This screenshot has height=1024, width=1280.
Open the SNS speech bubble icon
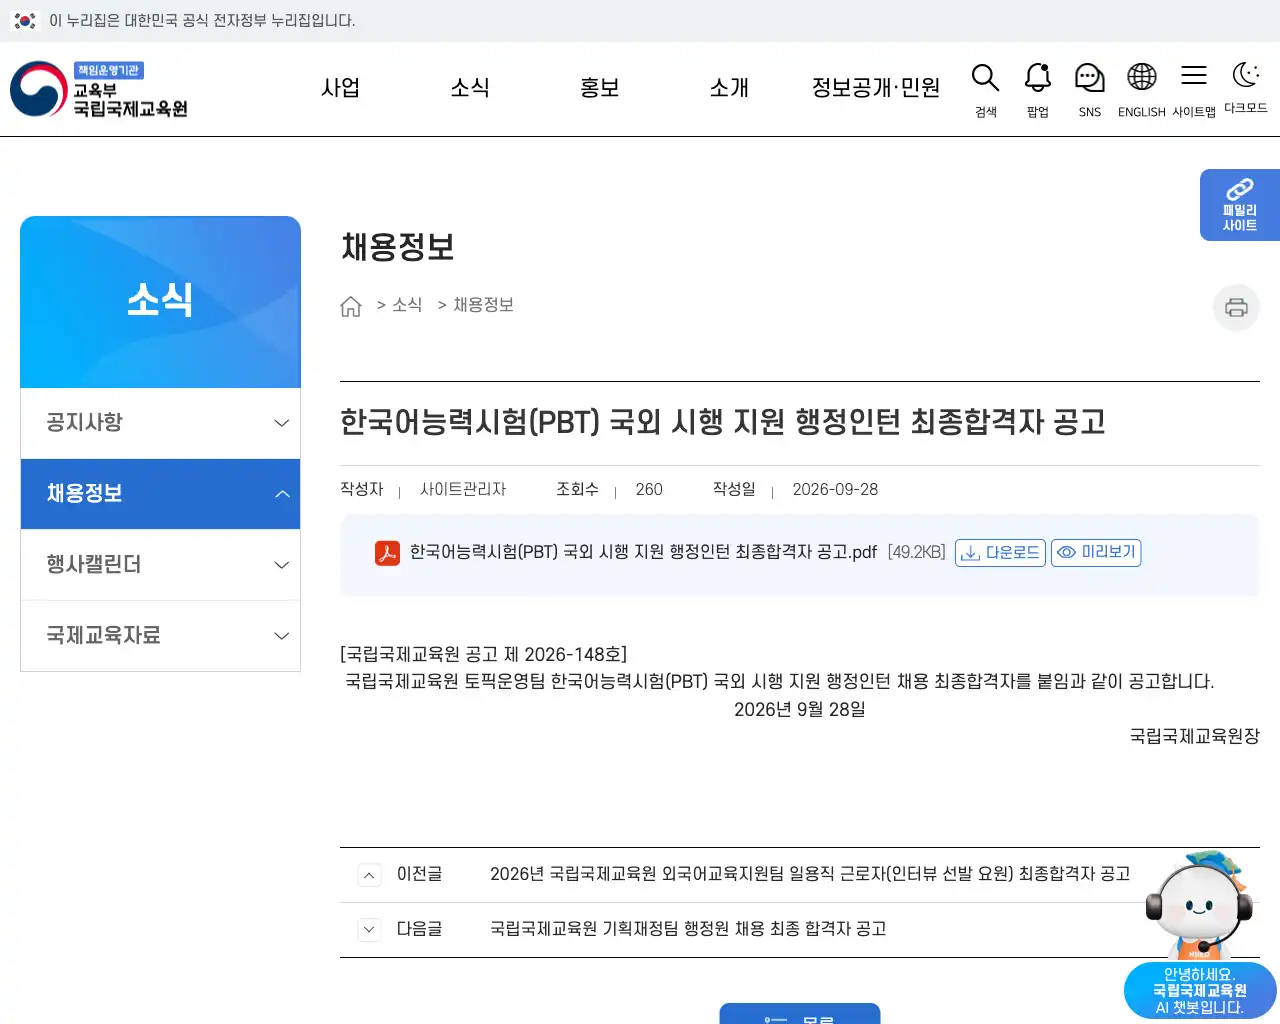1090,90
